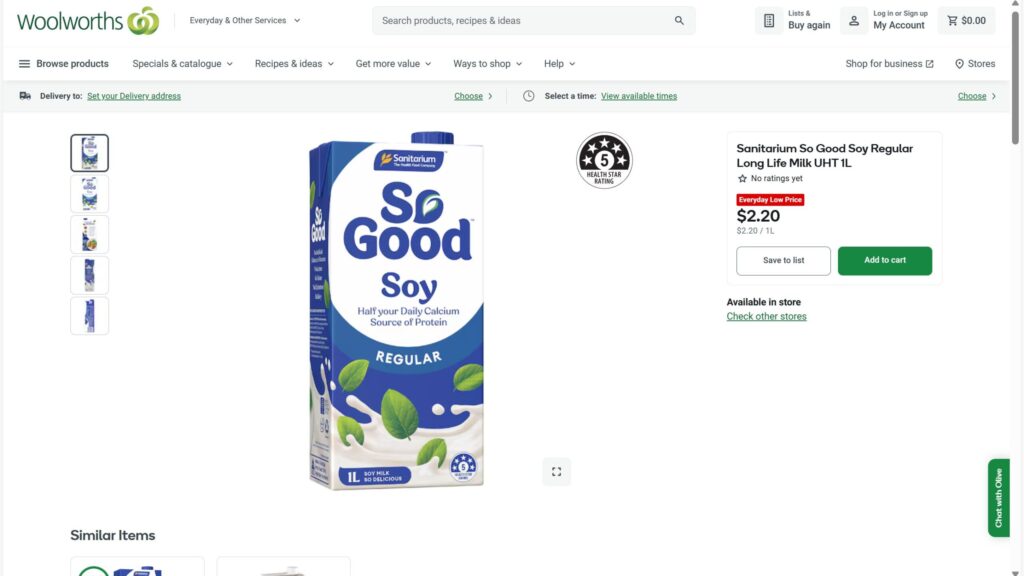Click the ratings star icon
The width and height of the screenshot is (1024, 576).
click(742, 178)
